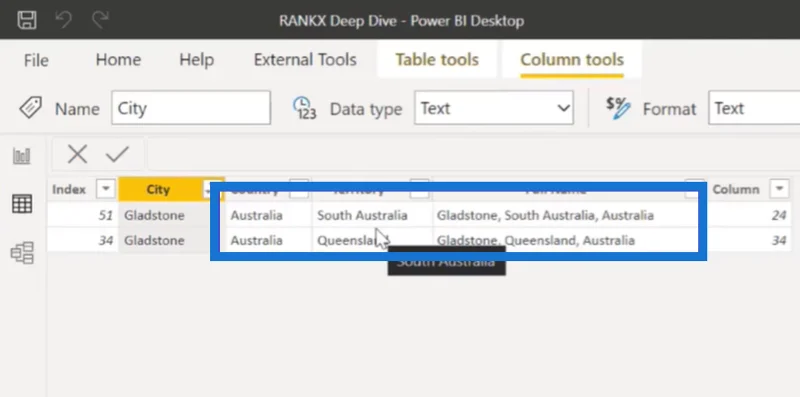800x397 pixels.
Task: Open the External Tools tab
Action: pos(305,60)
